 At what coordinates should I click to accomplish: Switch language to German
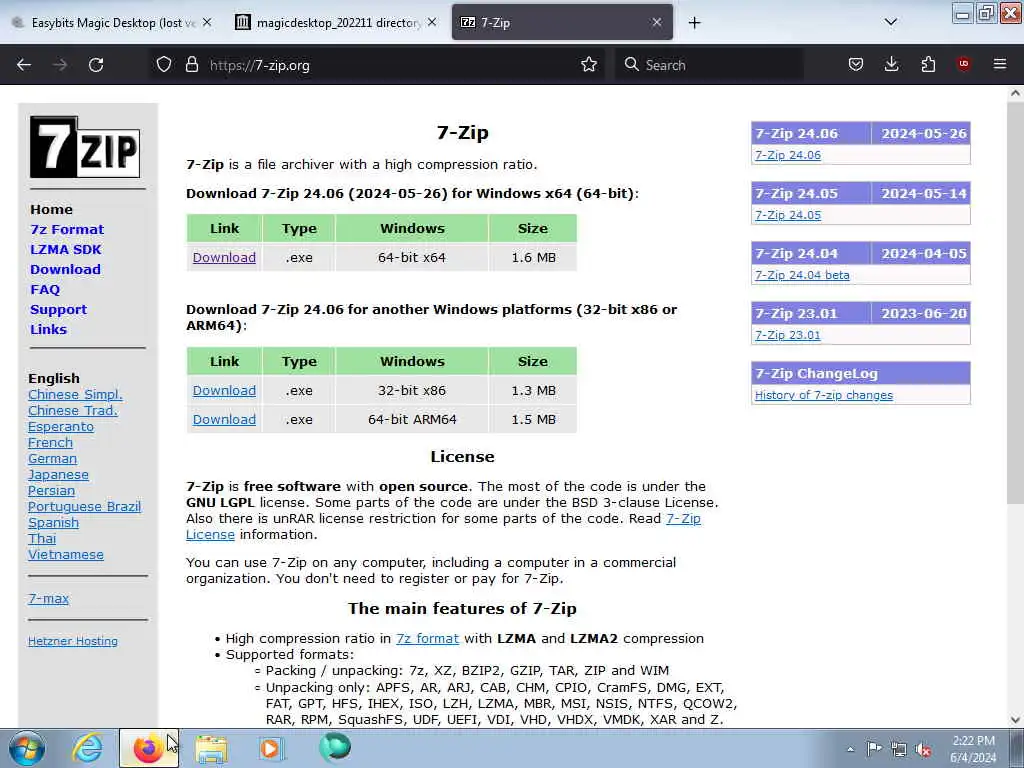pos(52,458)
